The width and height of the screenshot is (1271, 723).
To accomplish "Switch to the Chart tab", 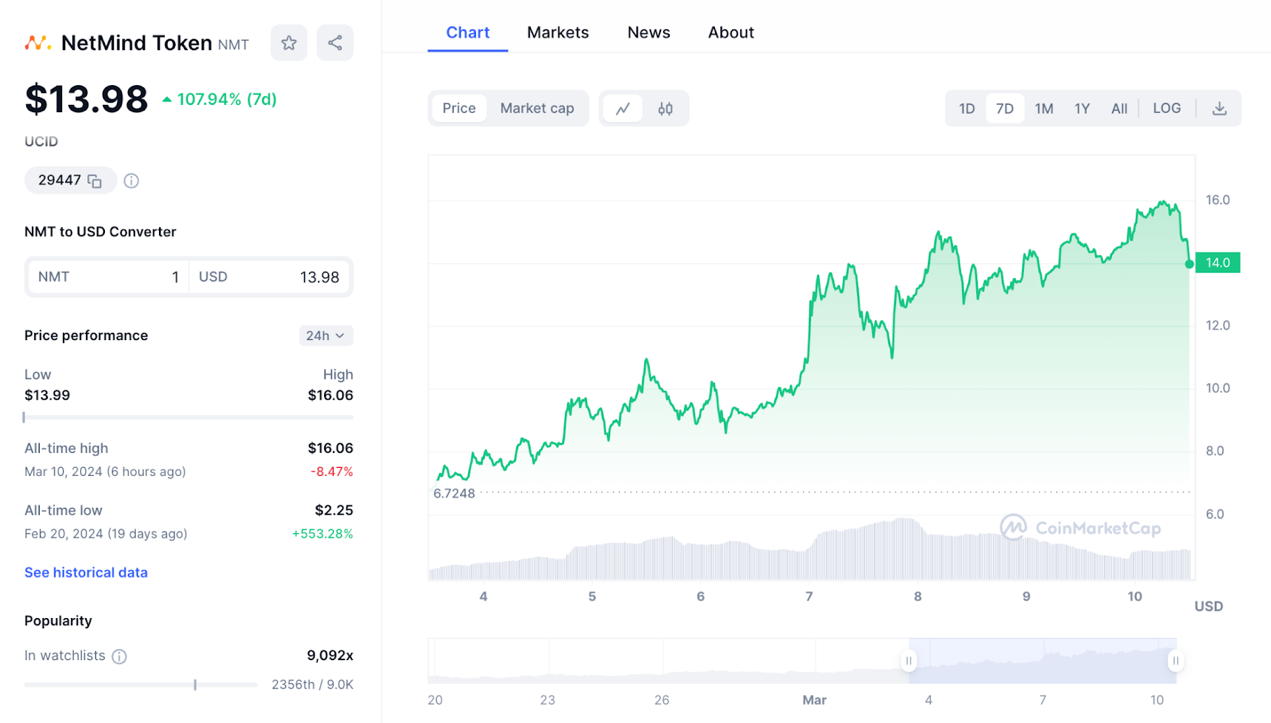I will 468,32.
